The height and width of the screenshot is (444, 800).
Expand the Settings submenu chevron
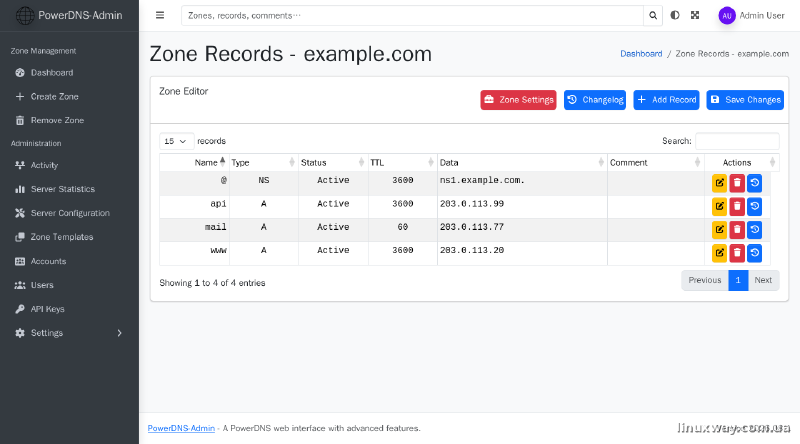click(119, 333)
